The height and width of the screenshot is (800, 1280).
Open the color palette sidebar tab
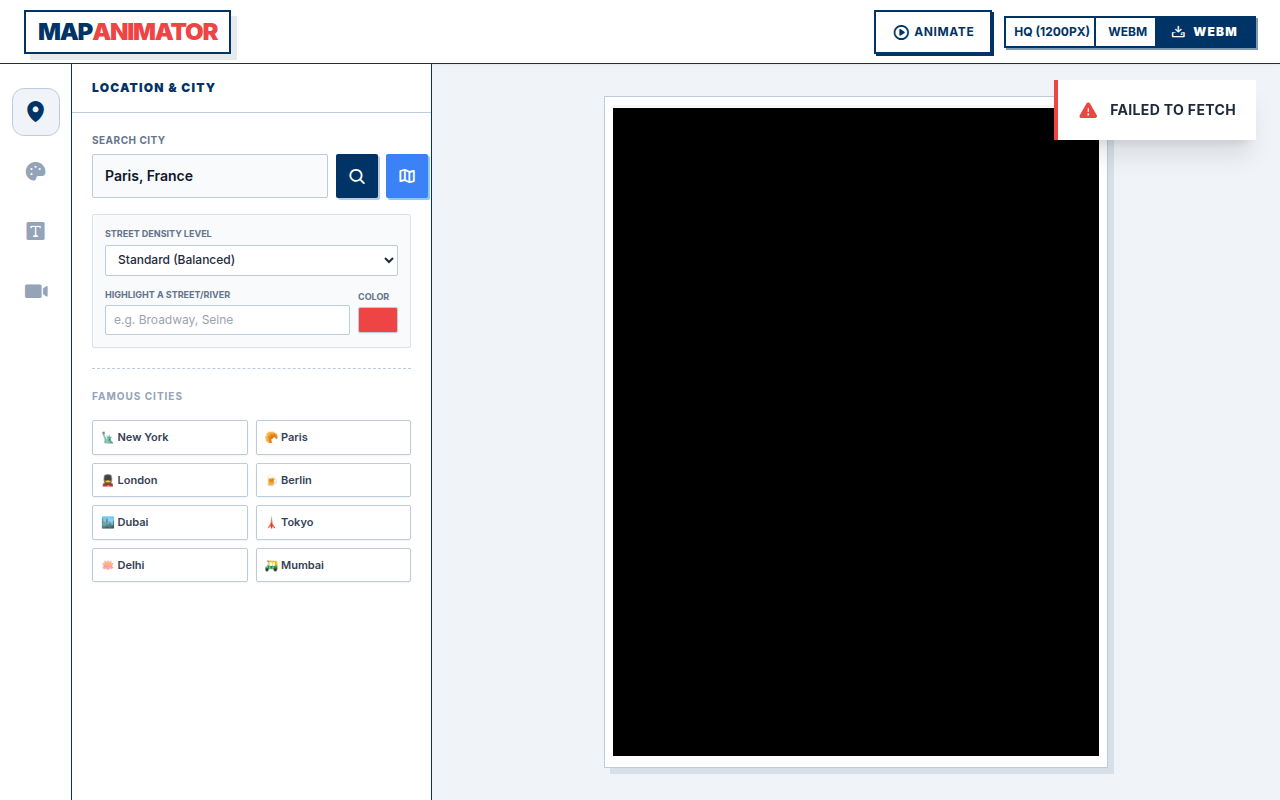pos(36,171)
